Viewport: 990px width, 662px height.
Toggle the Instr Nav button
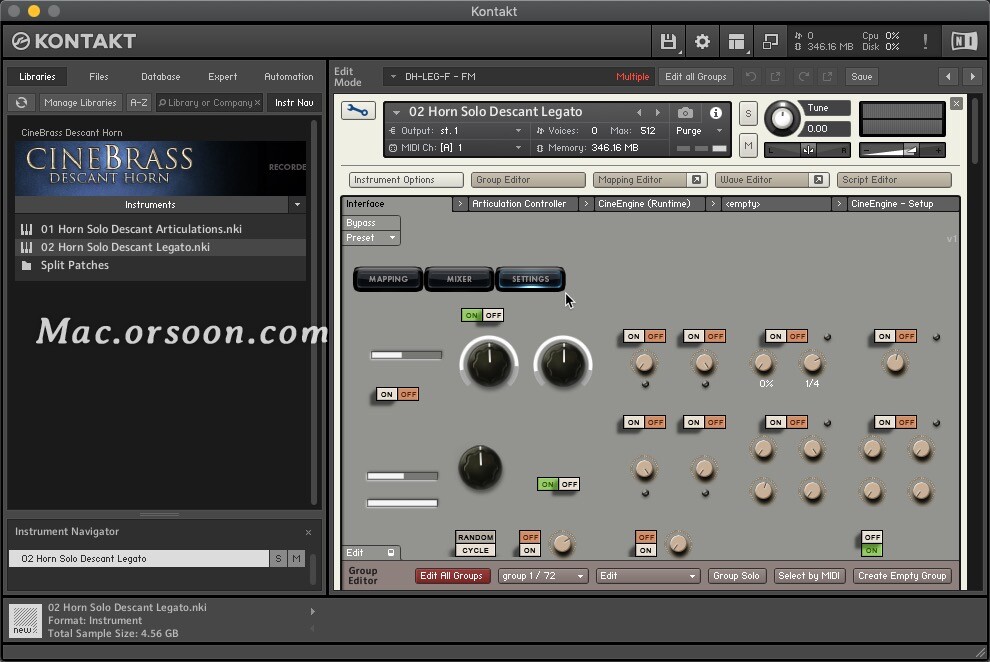click(x=294, y=102)
